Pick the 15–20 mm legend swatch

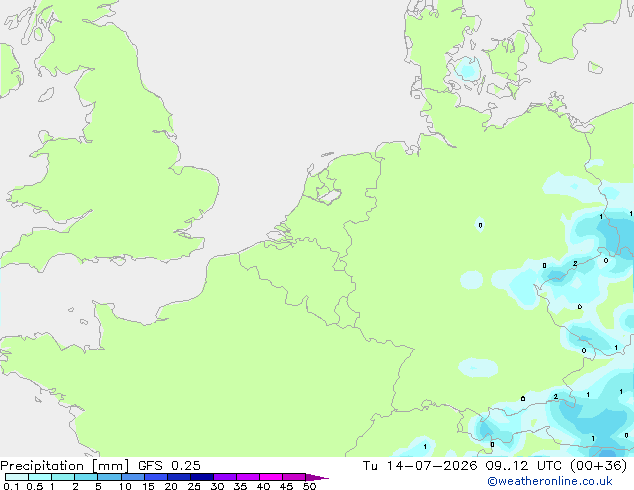(x=156, y=477)
